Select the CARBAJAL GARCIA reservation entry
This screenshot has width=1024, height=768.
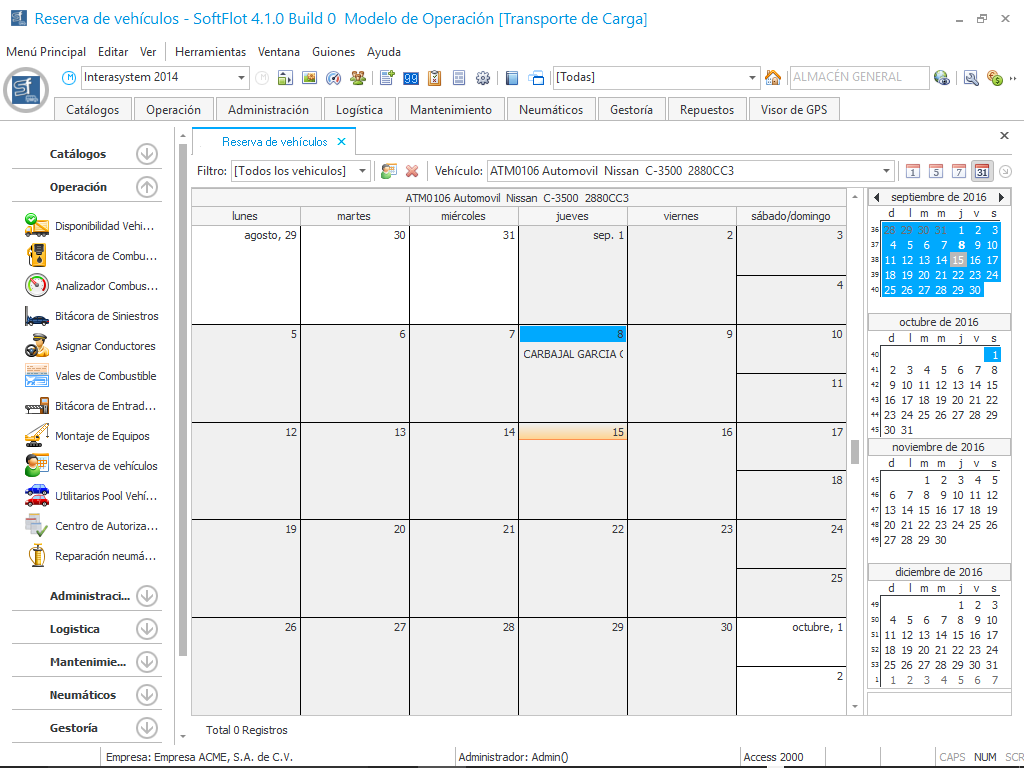pyautogui.click(x=573, y=354)
